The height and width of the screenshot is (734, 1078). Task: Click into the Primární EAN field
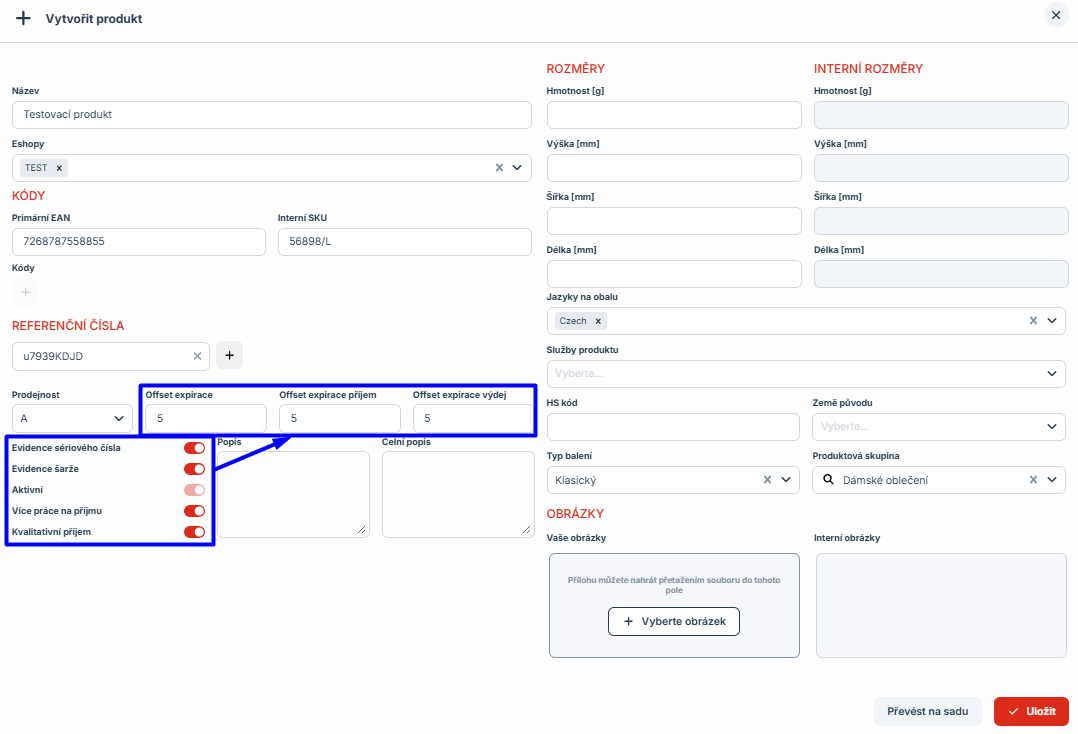point(138,242)
